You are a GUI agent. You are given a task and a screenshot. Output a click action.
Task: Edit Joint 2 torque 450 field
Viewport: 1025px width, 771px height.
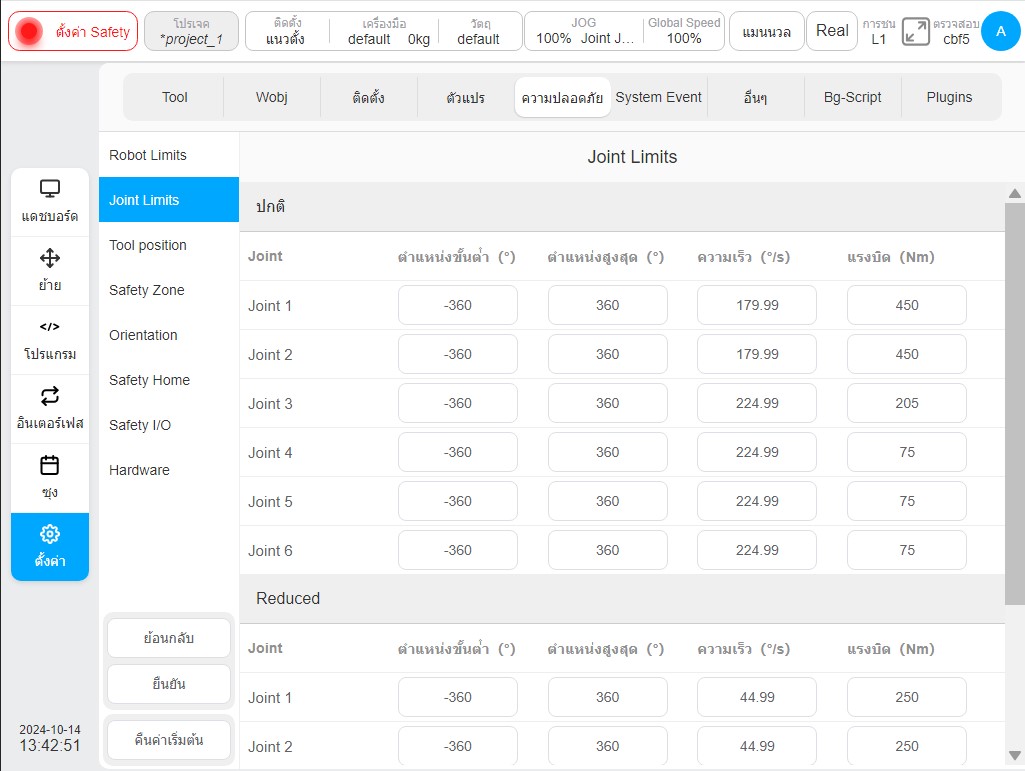(x=907, y=354)
